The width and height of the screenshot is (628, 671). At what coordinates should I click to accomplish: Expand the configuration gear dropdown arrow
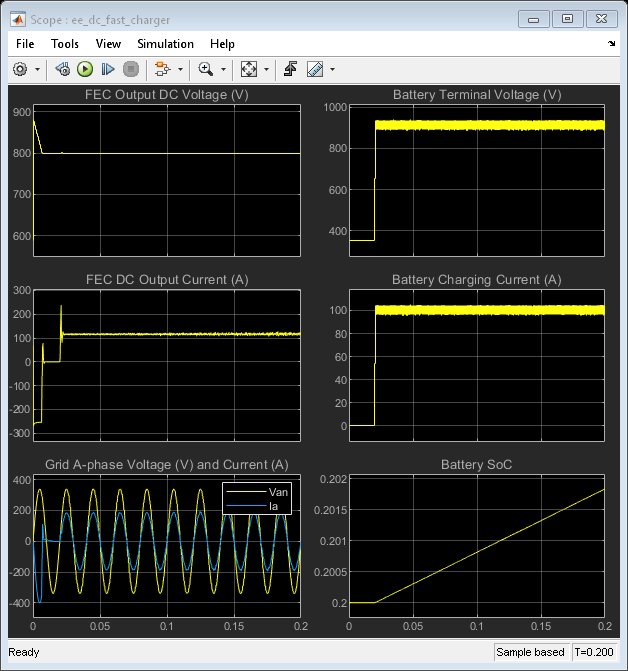(37, 69)
